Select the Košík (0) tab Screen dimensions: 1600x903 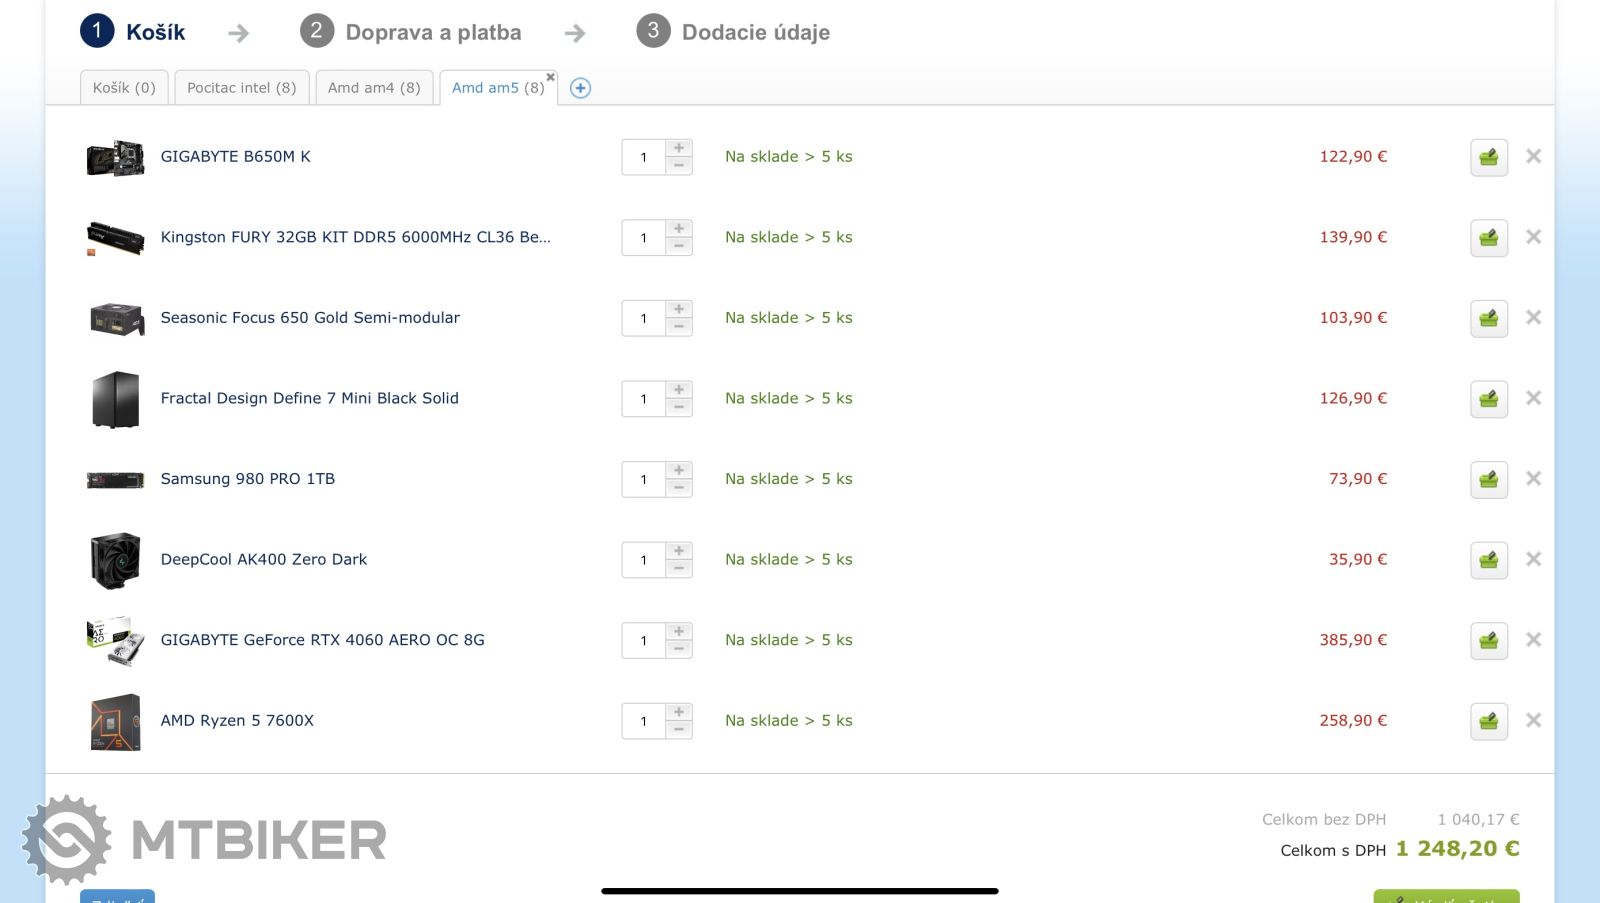[x=124, y=88]
